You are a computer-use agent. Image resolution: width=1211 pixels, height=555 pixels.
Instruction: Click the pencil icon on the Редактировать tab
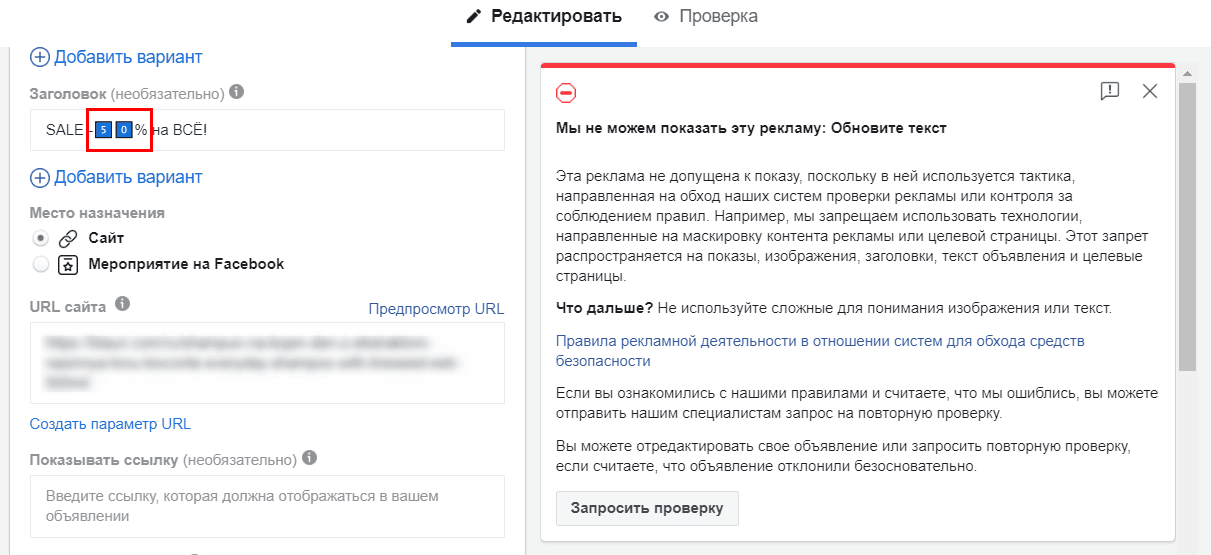pyautogui.click(x=474, y=17)
